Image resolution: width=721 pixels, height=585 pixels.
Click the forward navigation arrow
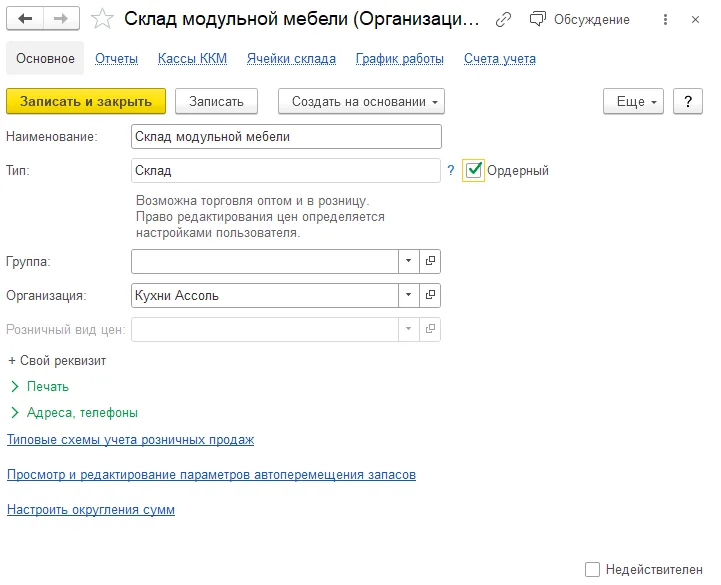61,18
